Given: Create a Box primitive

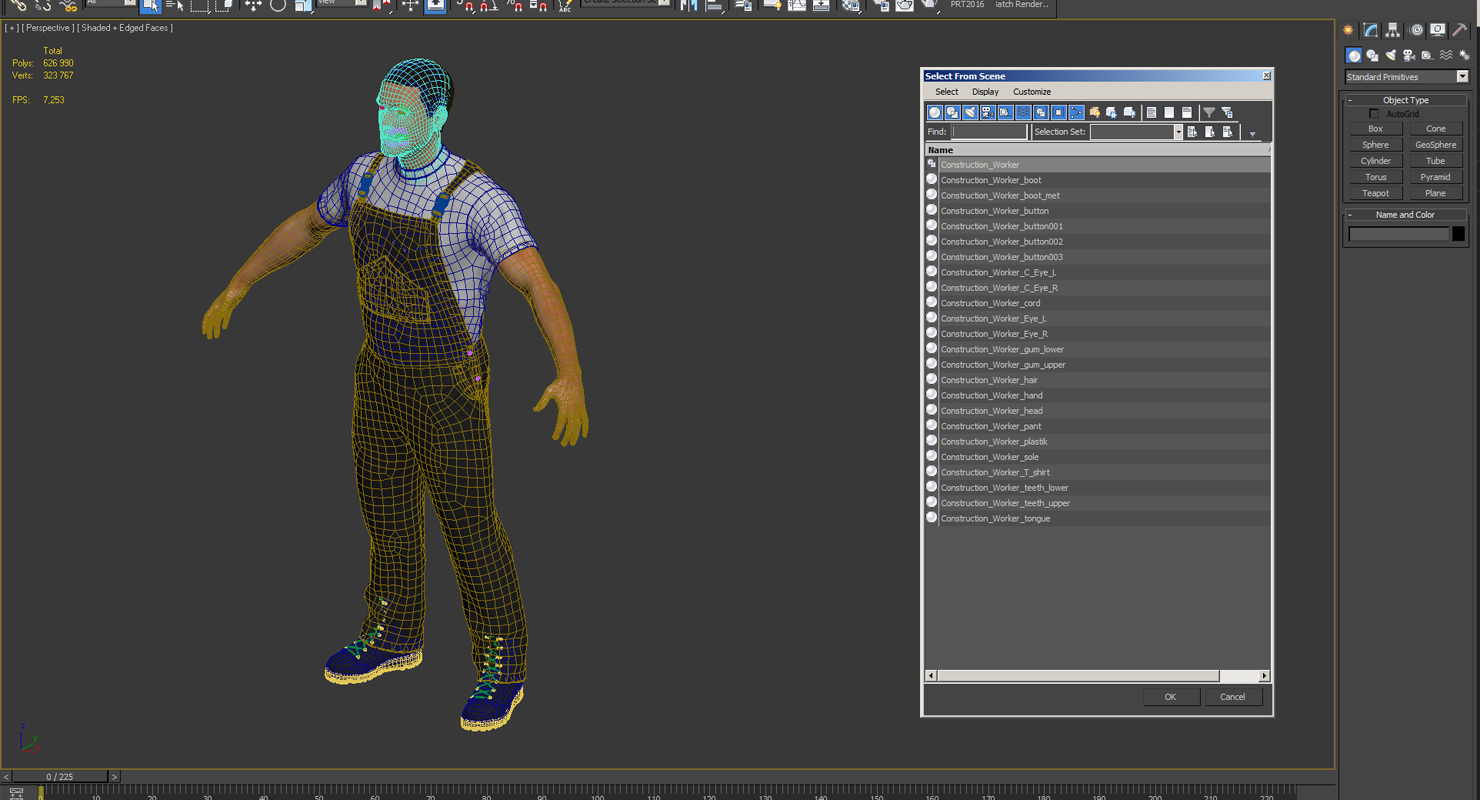Looking at the screenshot, I should (1375, 129).
